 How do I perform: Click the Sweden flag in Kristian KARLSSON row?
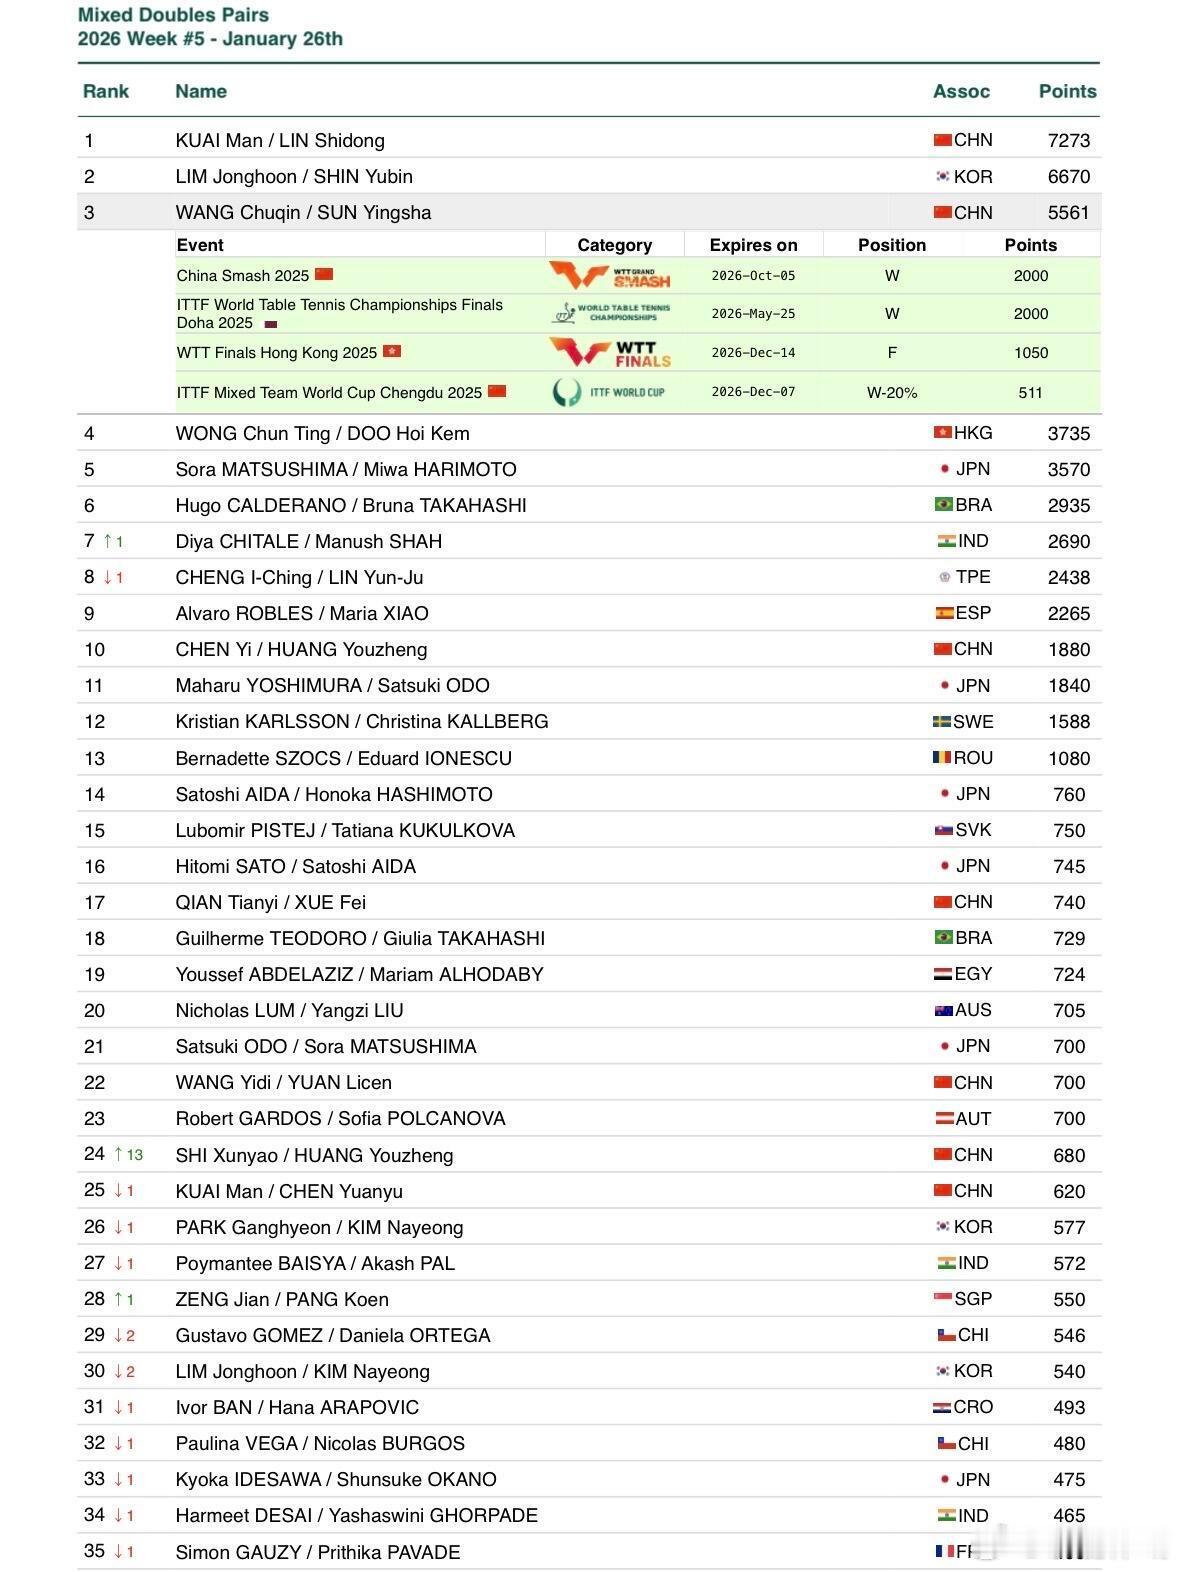pyautogui.click(x=942, y=721)
